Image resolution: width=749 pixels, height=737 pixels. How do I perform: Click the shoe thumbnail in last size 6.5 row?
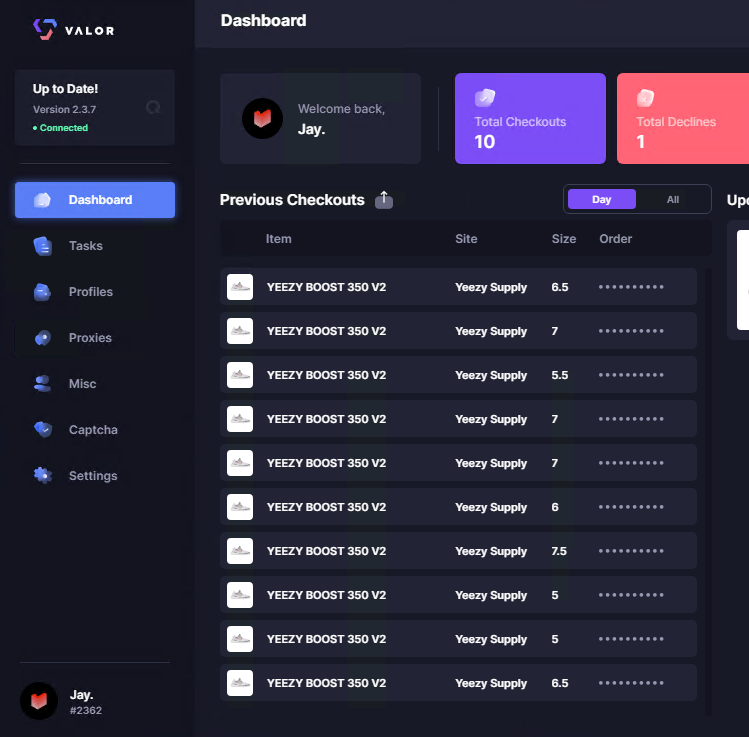pos(240,683)
